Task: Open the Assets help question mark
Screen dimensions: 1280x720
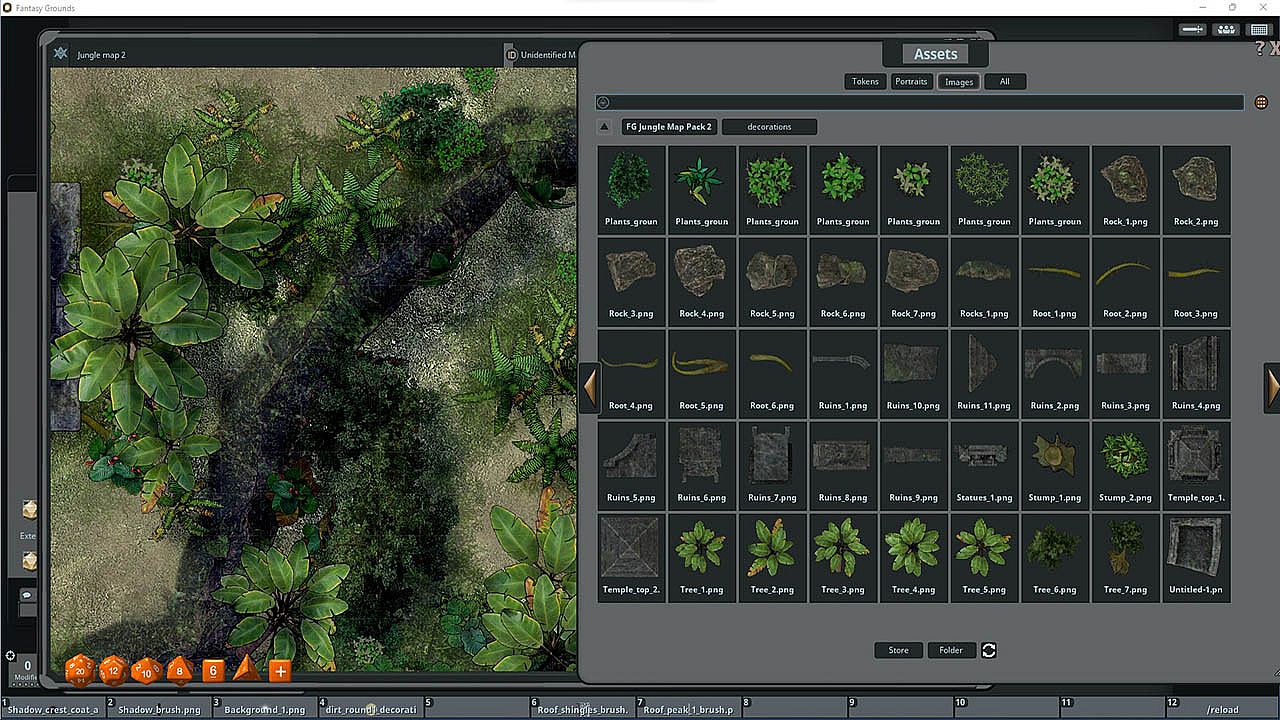Action: pyautogui.click(x=1260, y=49)
